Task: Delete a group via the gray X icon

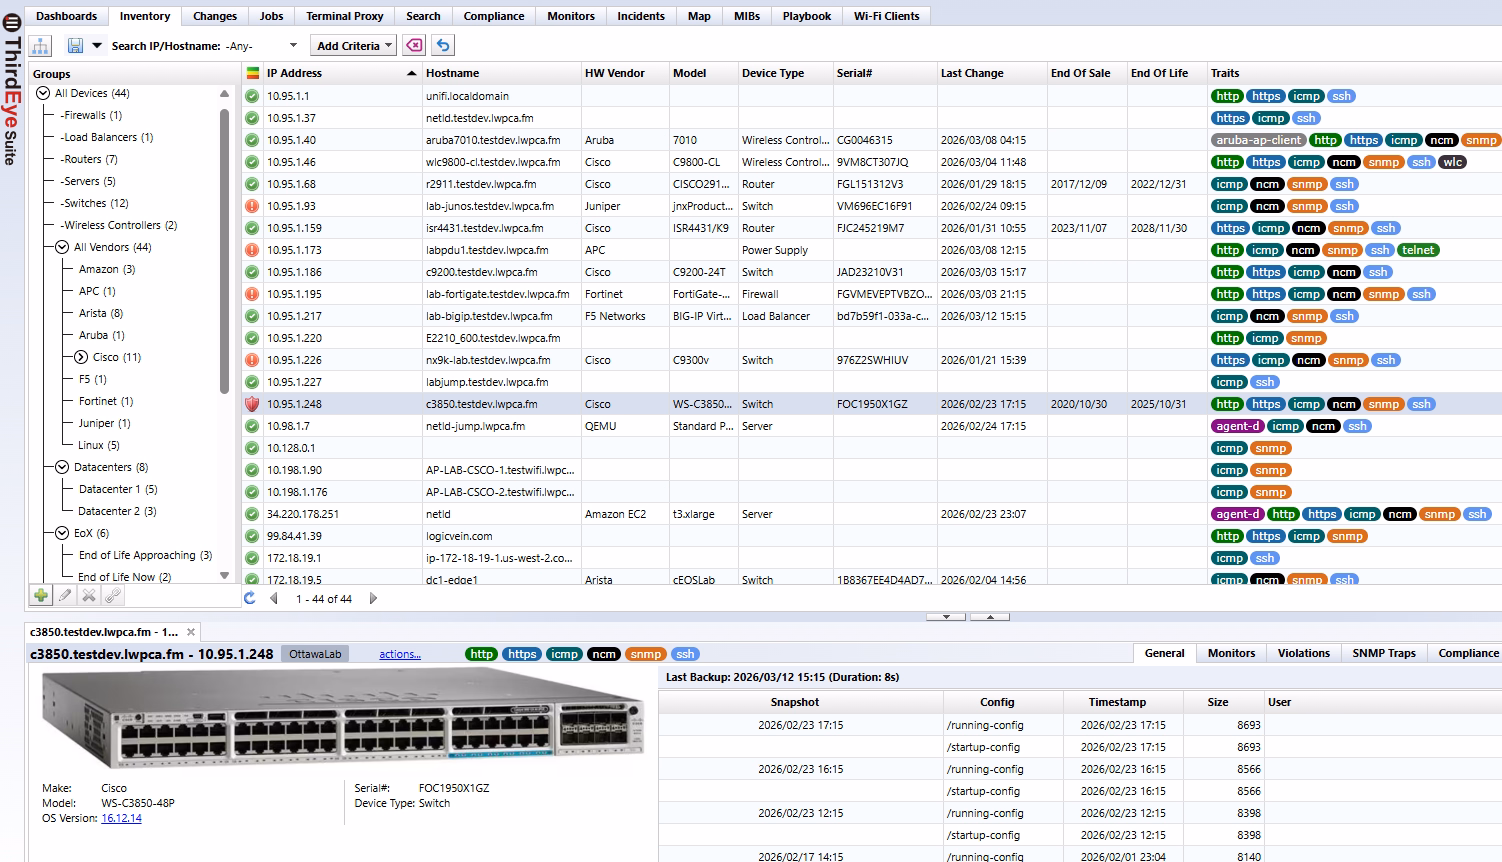Action: click(88, 594)
